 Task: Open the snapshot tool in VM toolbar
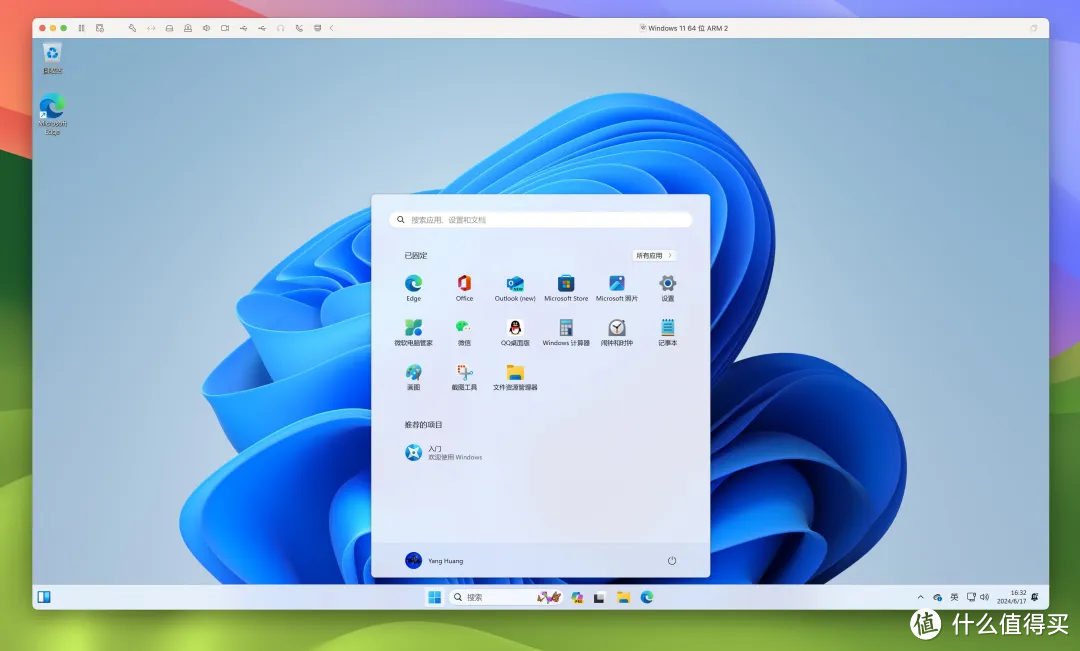click(x=100, y=28)
